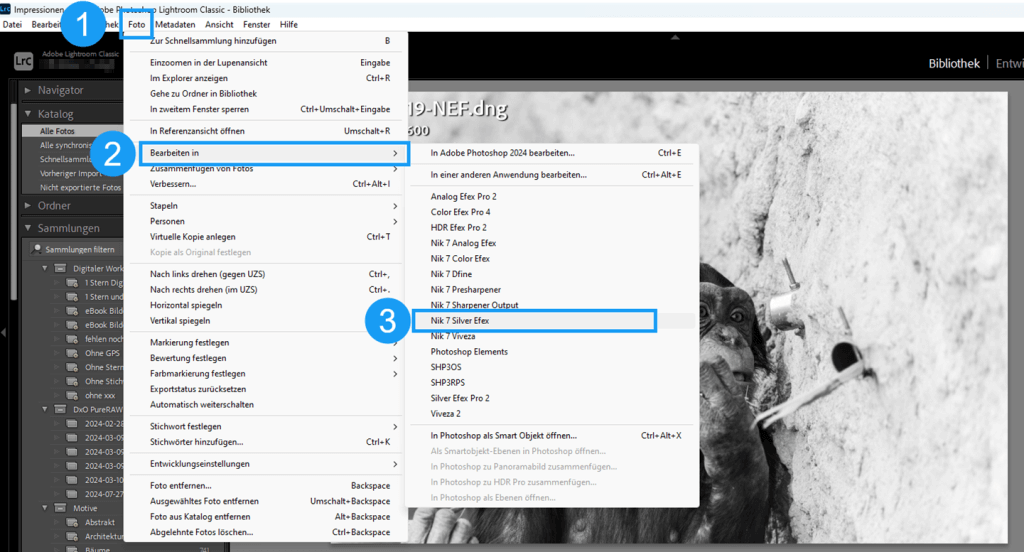Screen dimensions: 1024x552
Task: Open the Datei menu
Action: click(x=12, y=25)
